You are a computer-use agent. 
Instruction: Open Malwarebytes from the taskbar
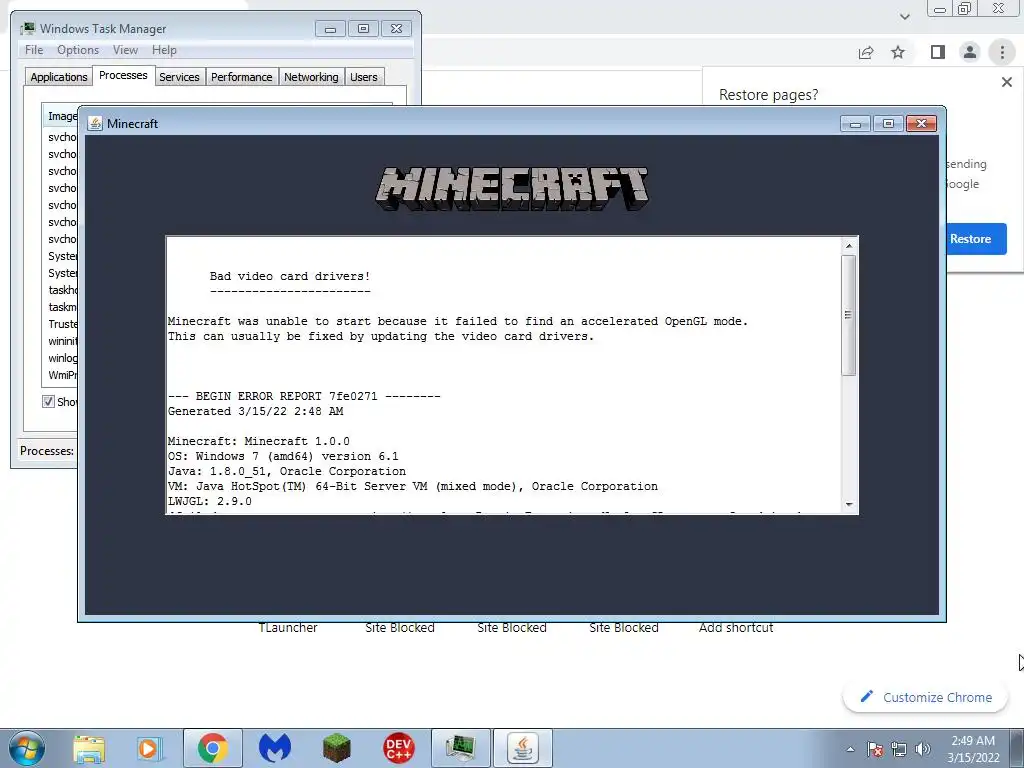pyautogui.click(x=274, y=748)
